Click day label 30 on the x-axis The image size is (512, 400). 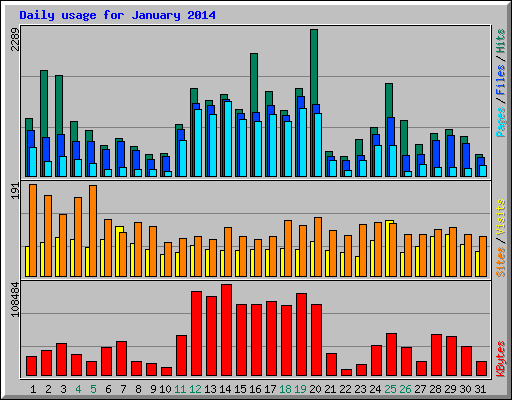465,389
